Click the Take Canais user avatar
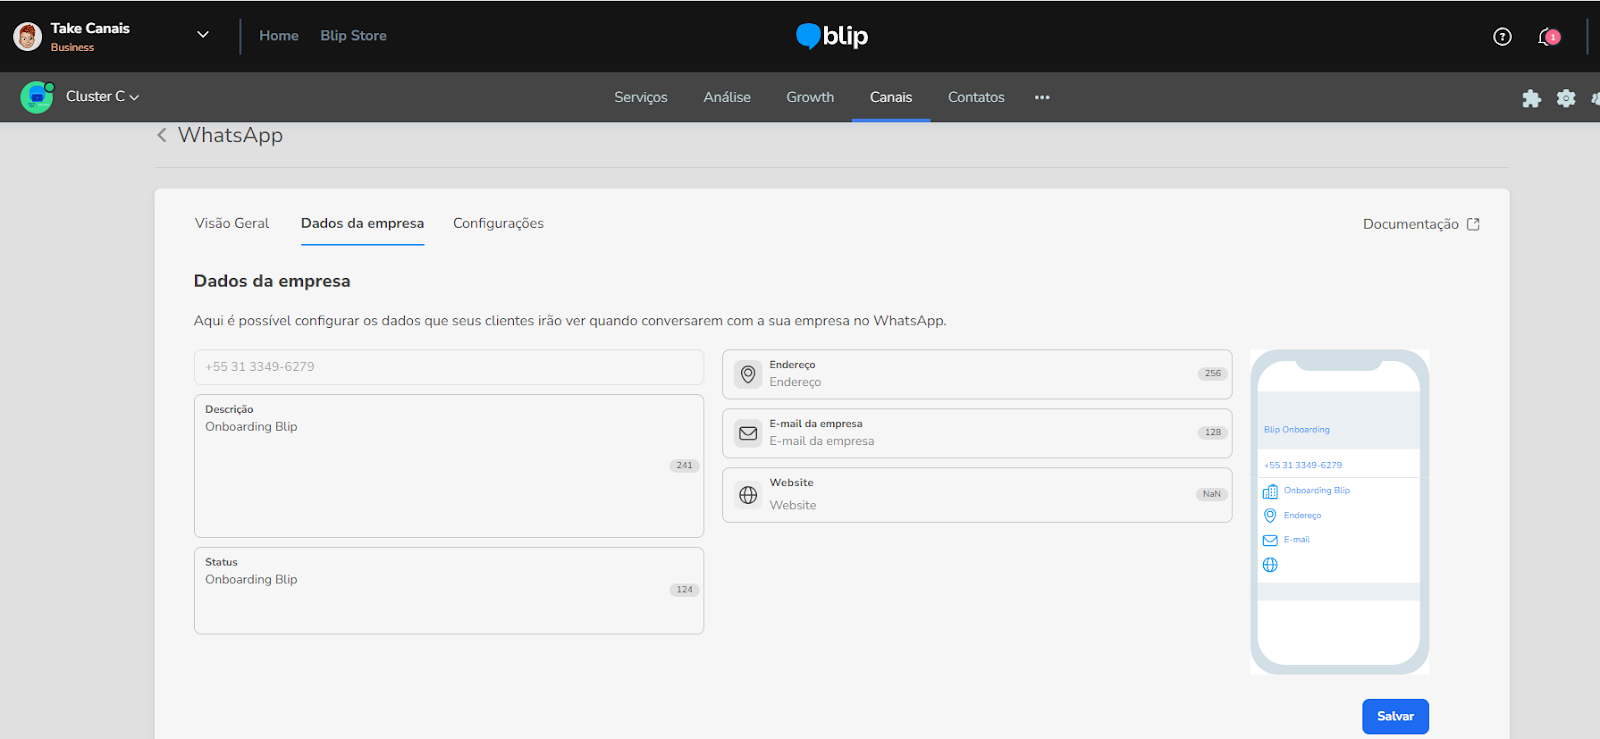 pyautogui.click(x=27, y=37)
